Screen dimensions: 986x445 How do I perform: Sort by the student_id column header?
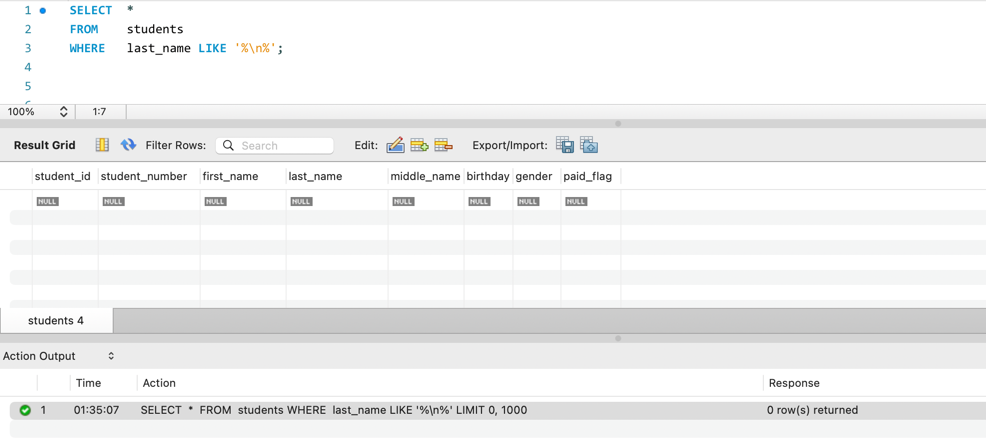(x=62, y=176)
